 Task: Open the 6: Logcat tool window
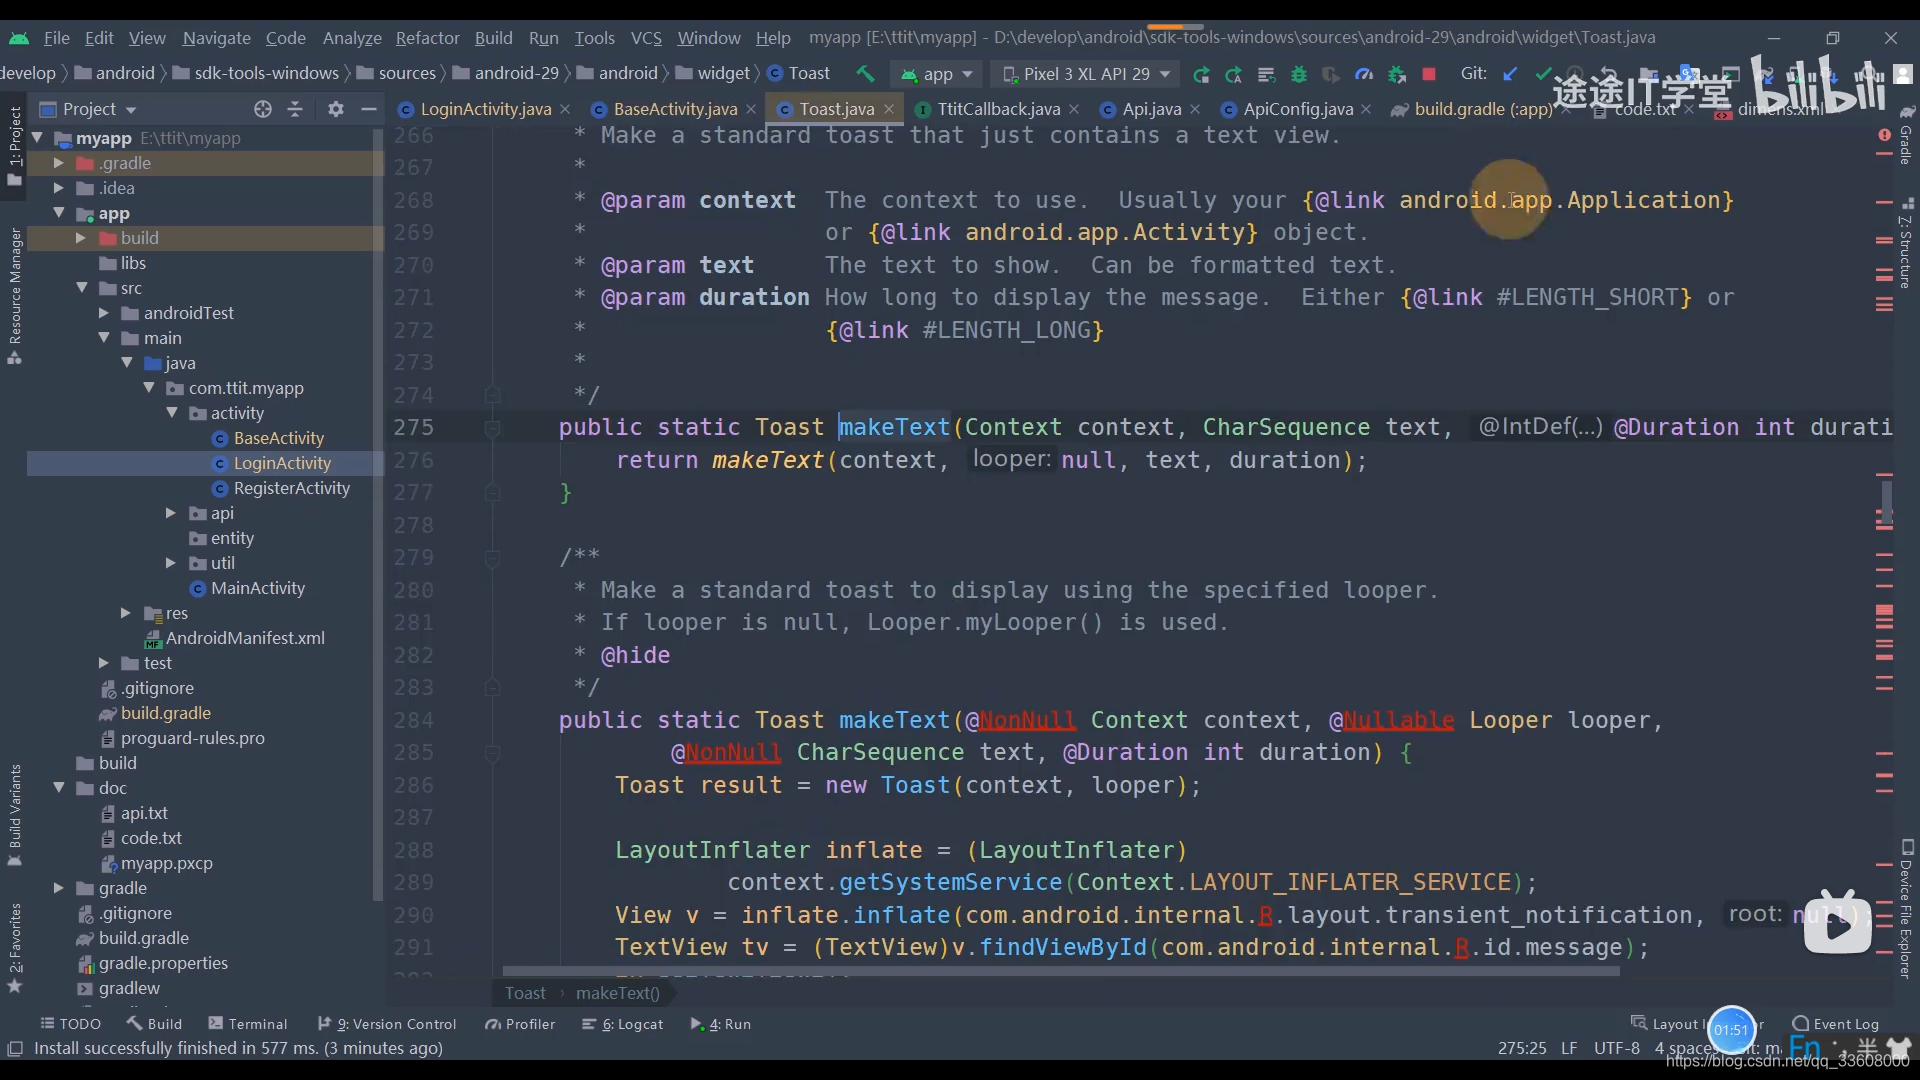pyautogui.click(x=623, y=1024)
